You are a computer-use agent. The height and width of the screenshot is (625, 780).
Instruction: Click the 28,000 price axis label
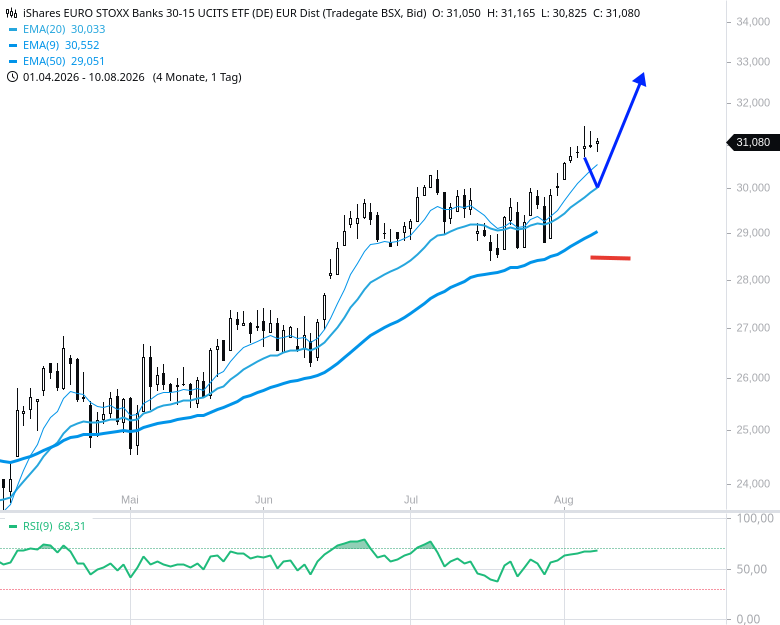point(753,280)
